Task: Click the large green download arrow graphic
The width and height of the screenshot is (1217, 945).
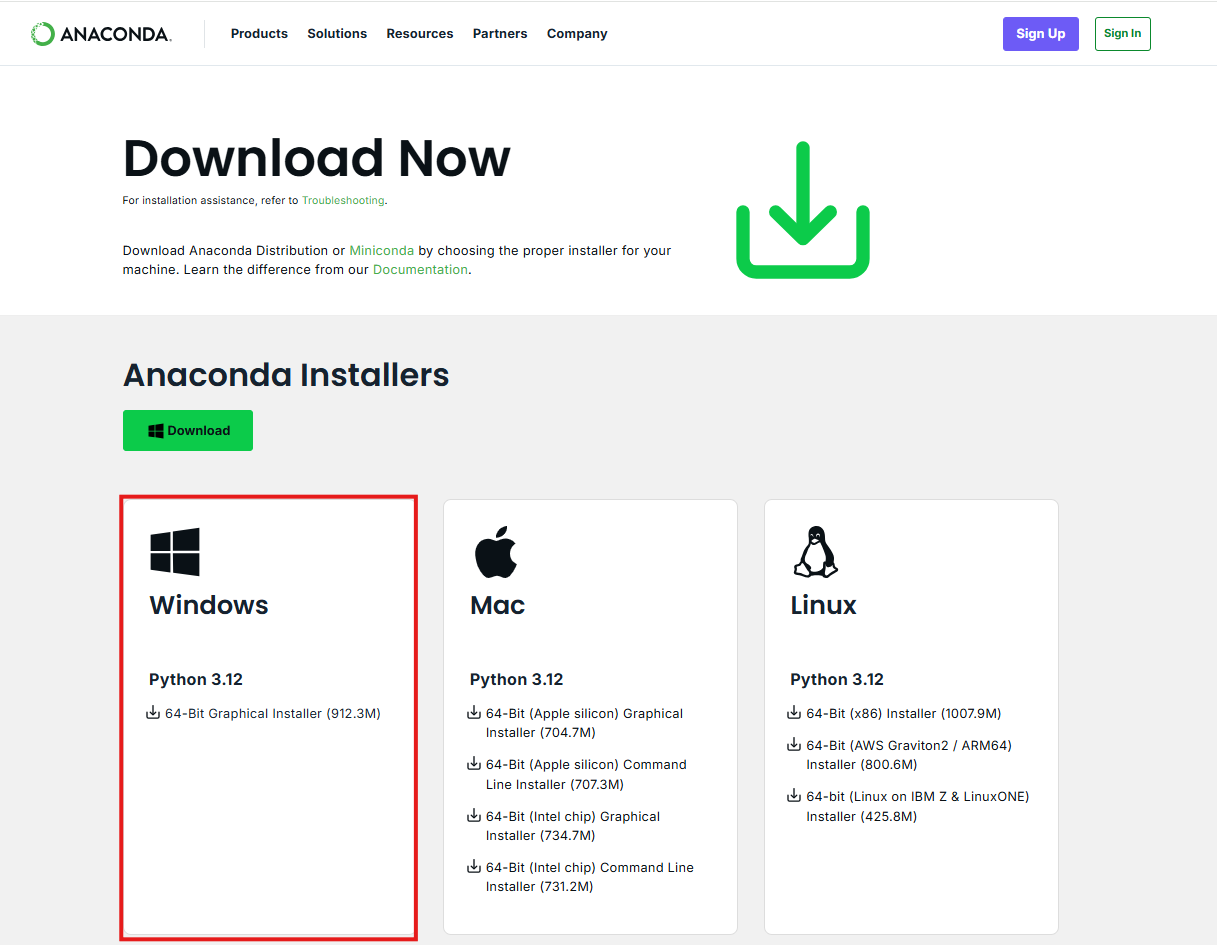Action: click(803, 210)
